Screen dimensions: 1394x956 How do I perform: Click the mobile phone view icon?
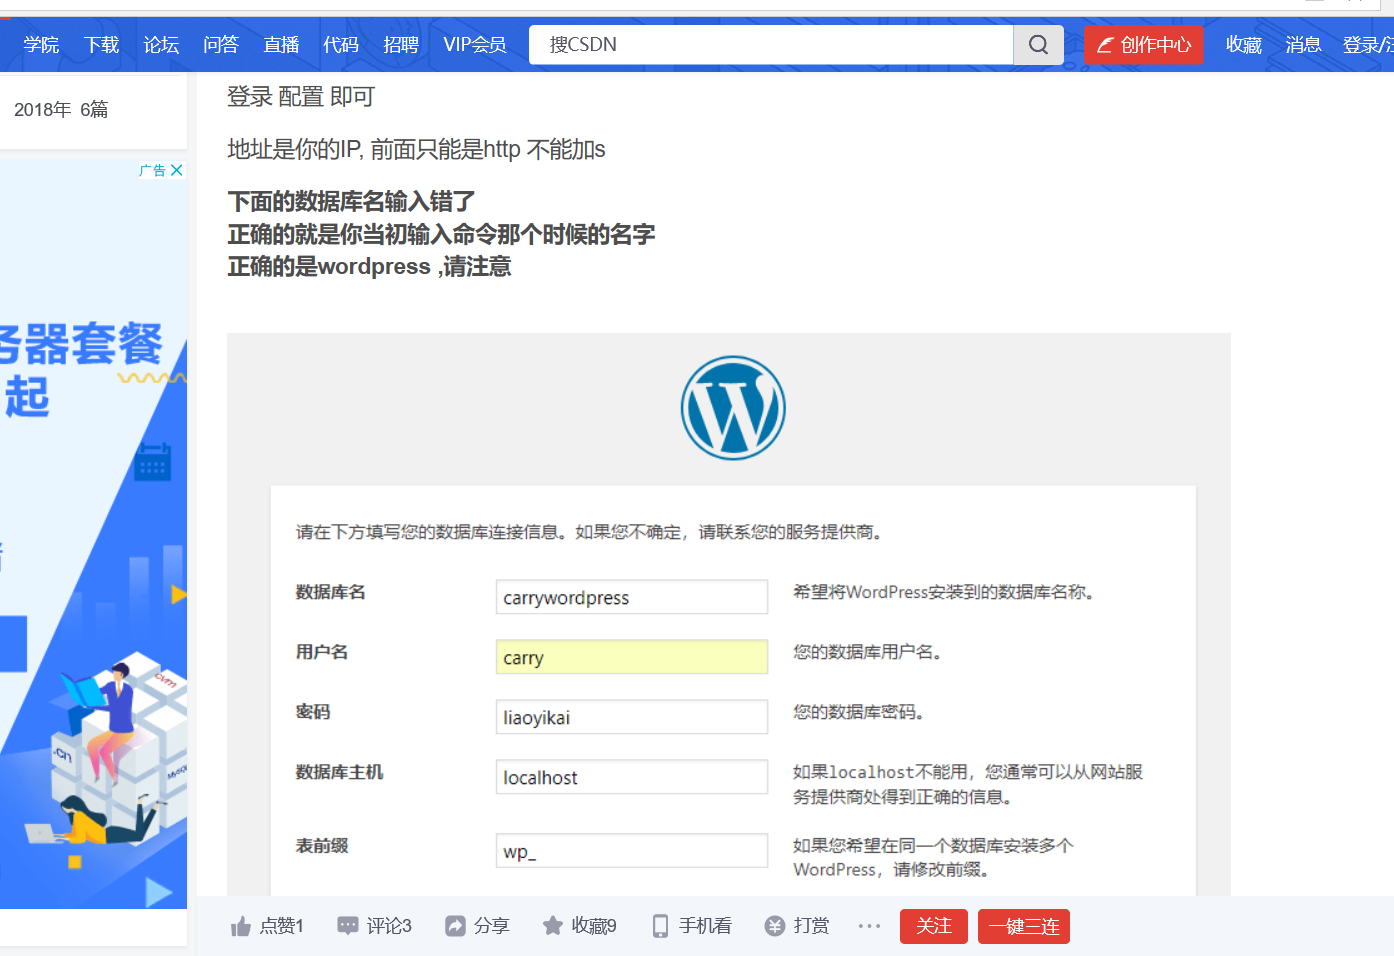coord(660,926)
